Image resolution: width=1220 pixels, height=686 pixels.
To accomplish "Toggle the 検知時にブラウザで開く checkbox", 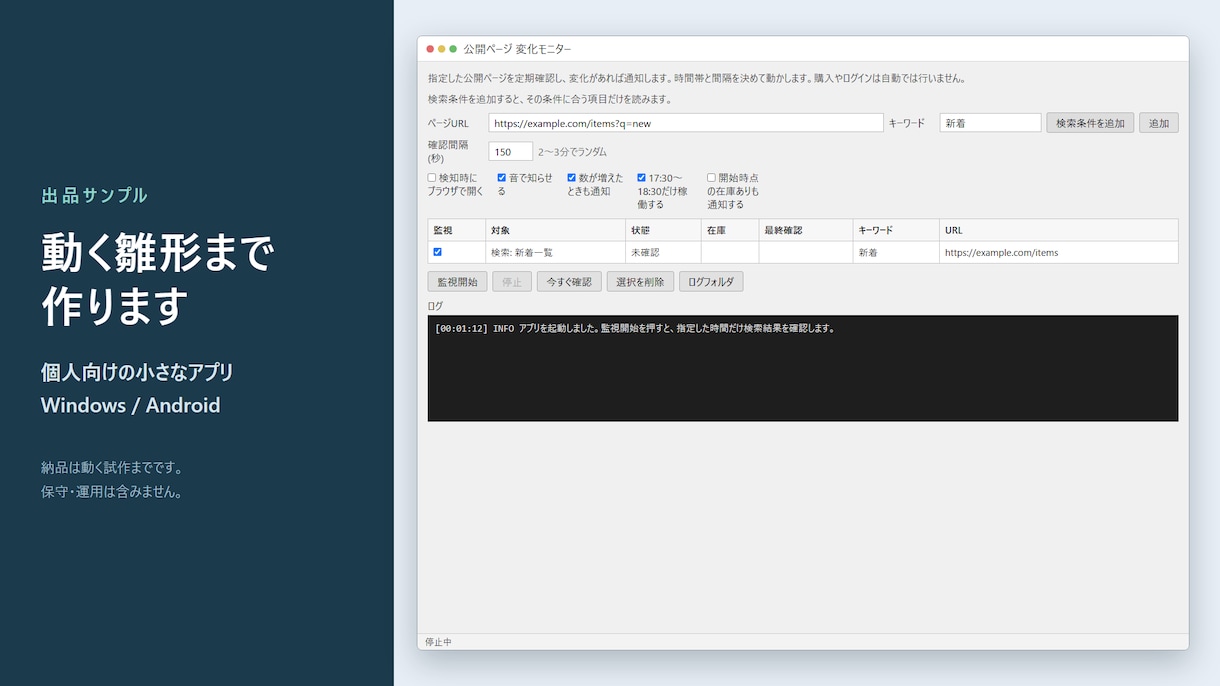I will [432, 178].
